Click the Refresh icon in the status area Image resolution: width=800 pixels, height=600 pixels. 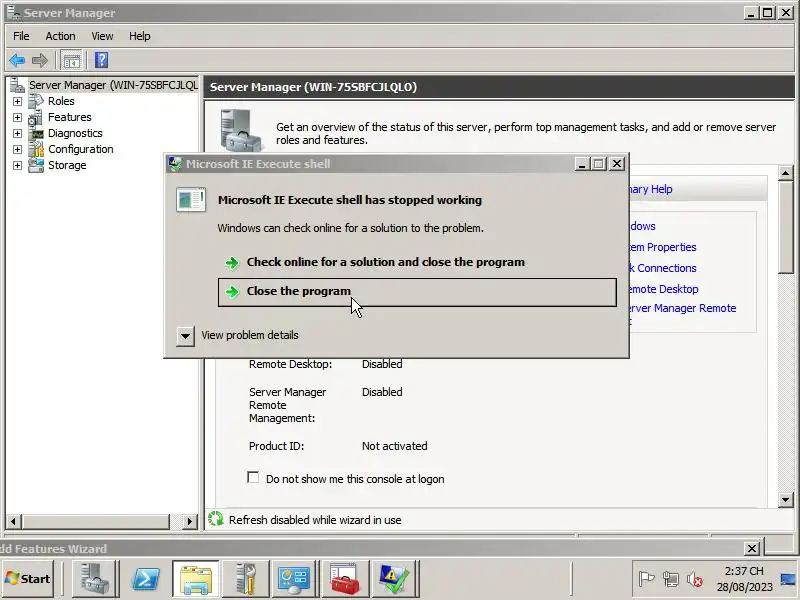tap(216, 519)
